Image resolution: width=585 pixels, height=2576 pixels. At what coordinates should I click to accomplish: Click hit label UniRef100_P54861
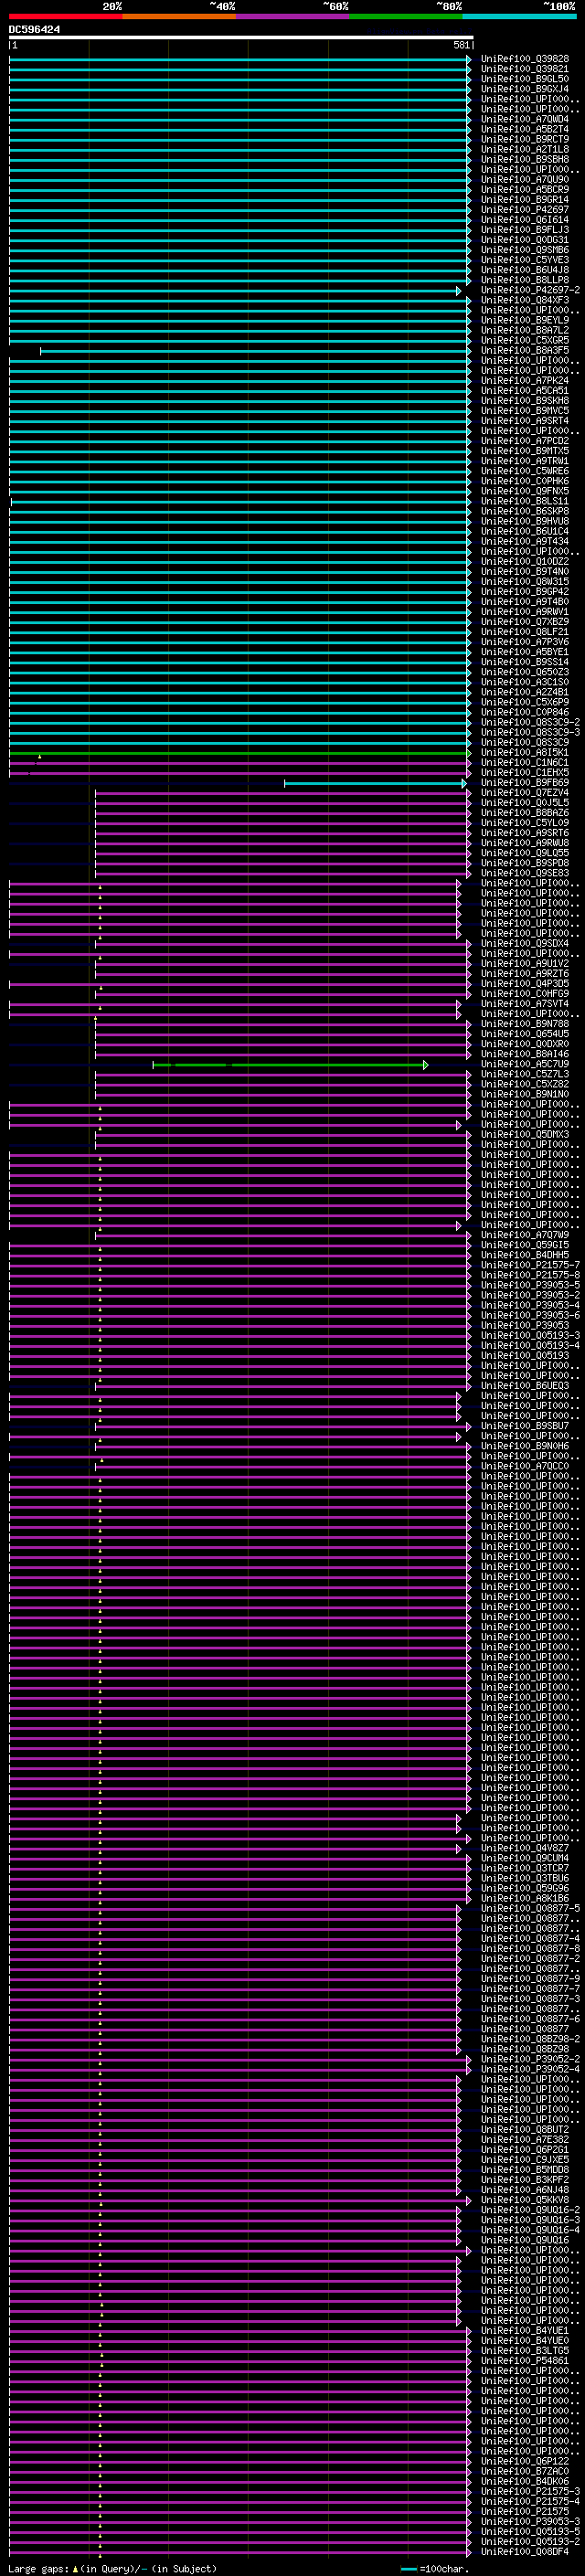point(525,2361)
